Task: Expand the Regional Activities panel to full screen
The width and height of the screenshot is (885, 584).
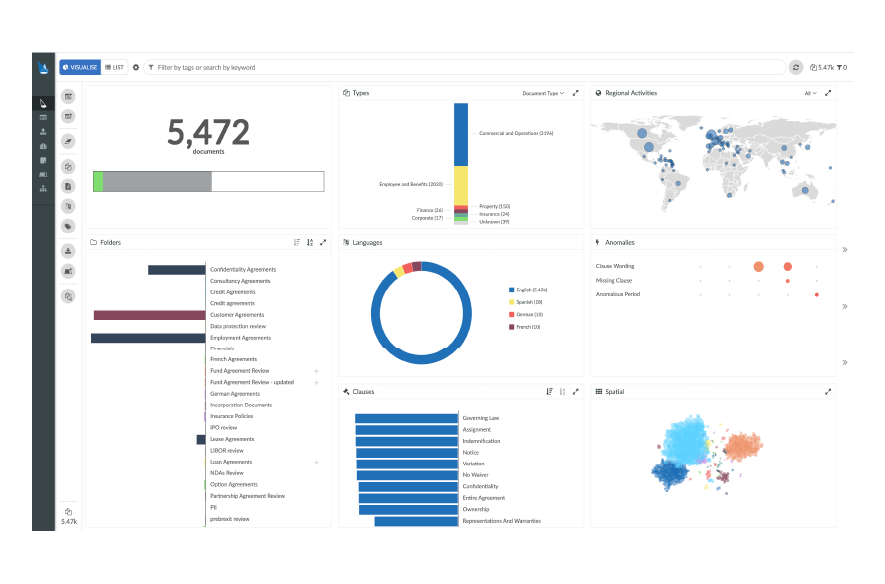Action: click(x=828, y=93)
